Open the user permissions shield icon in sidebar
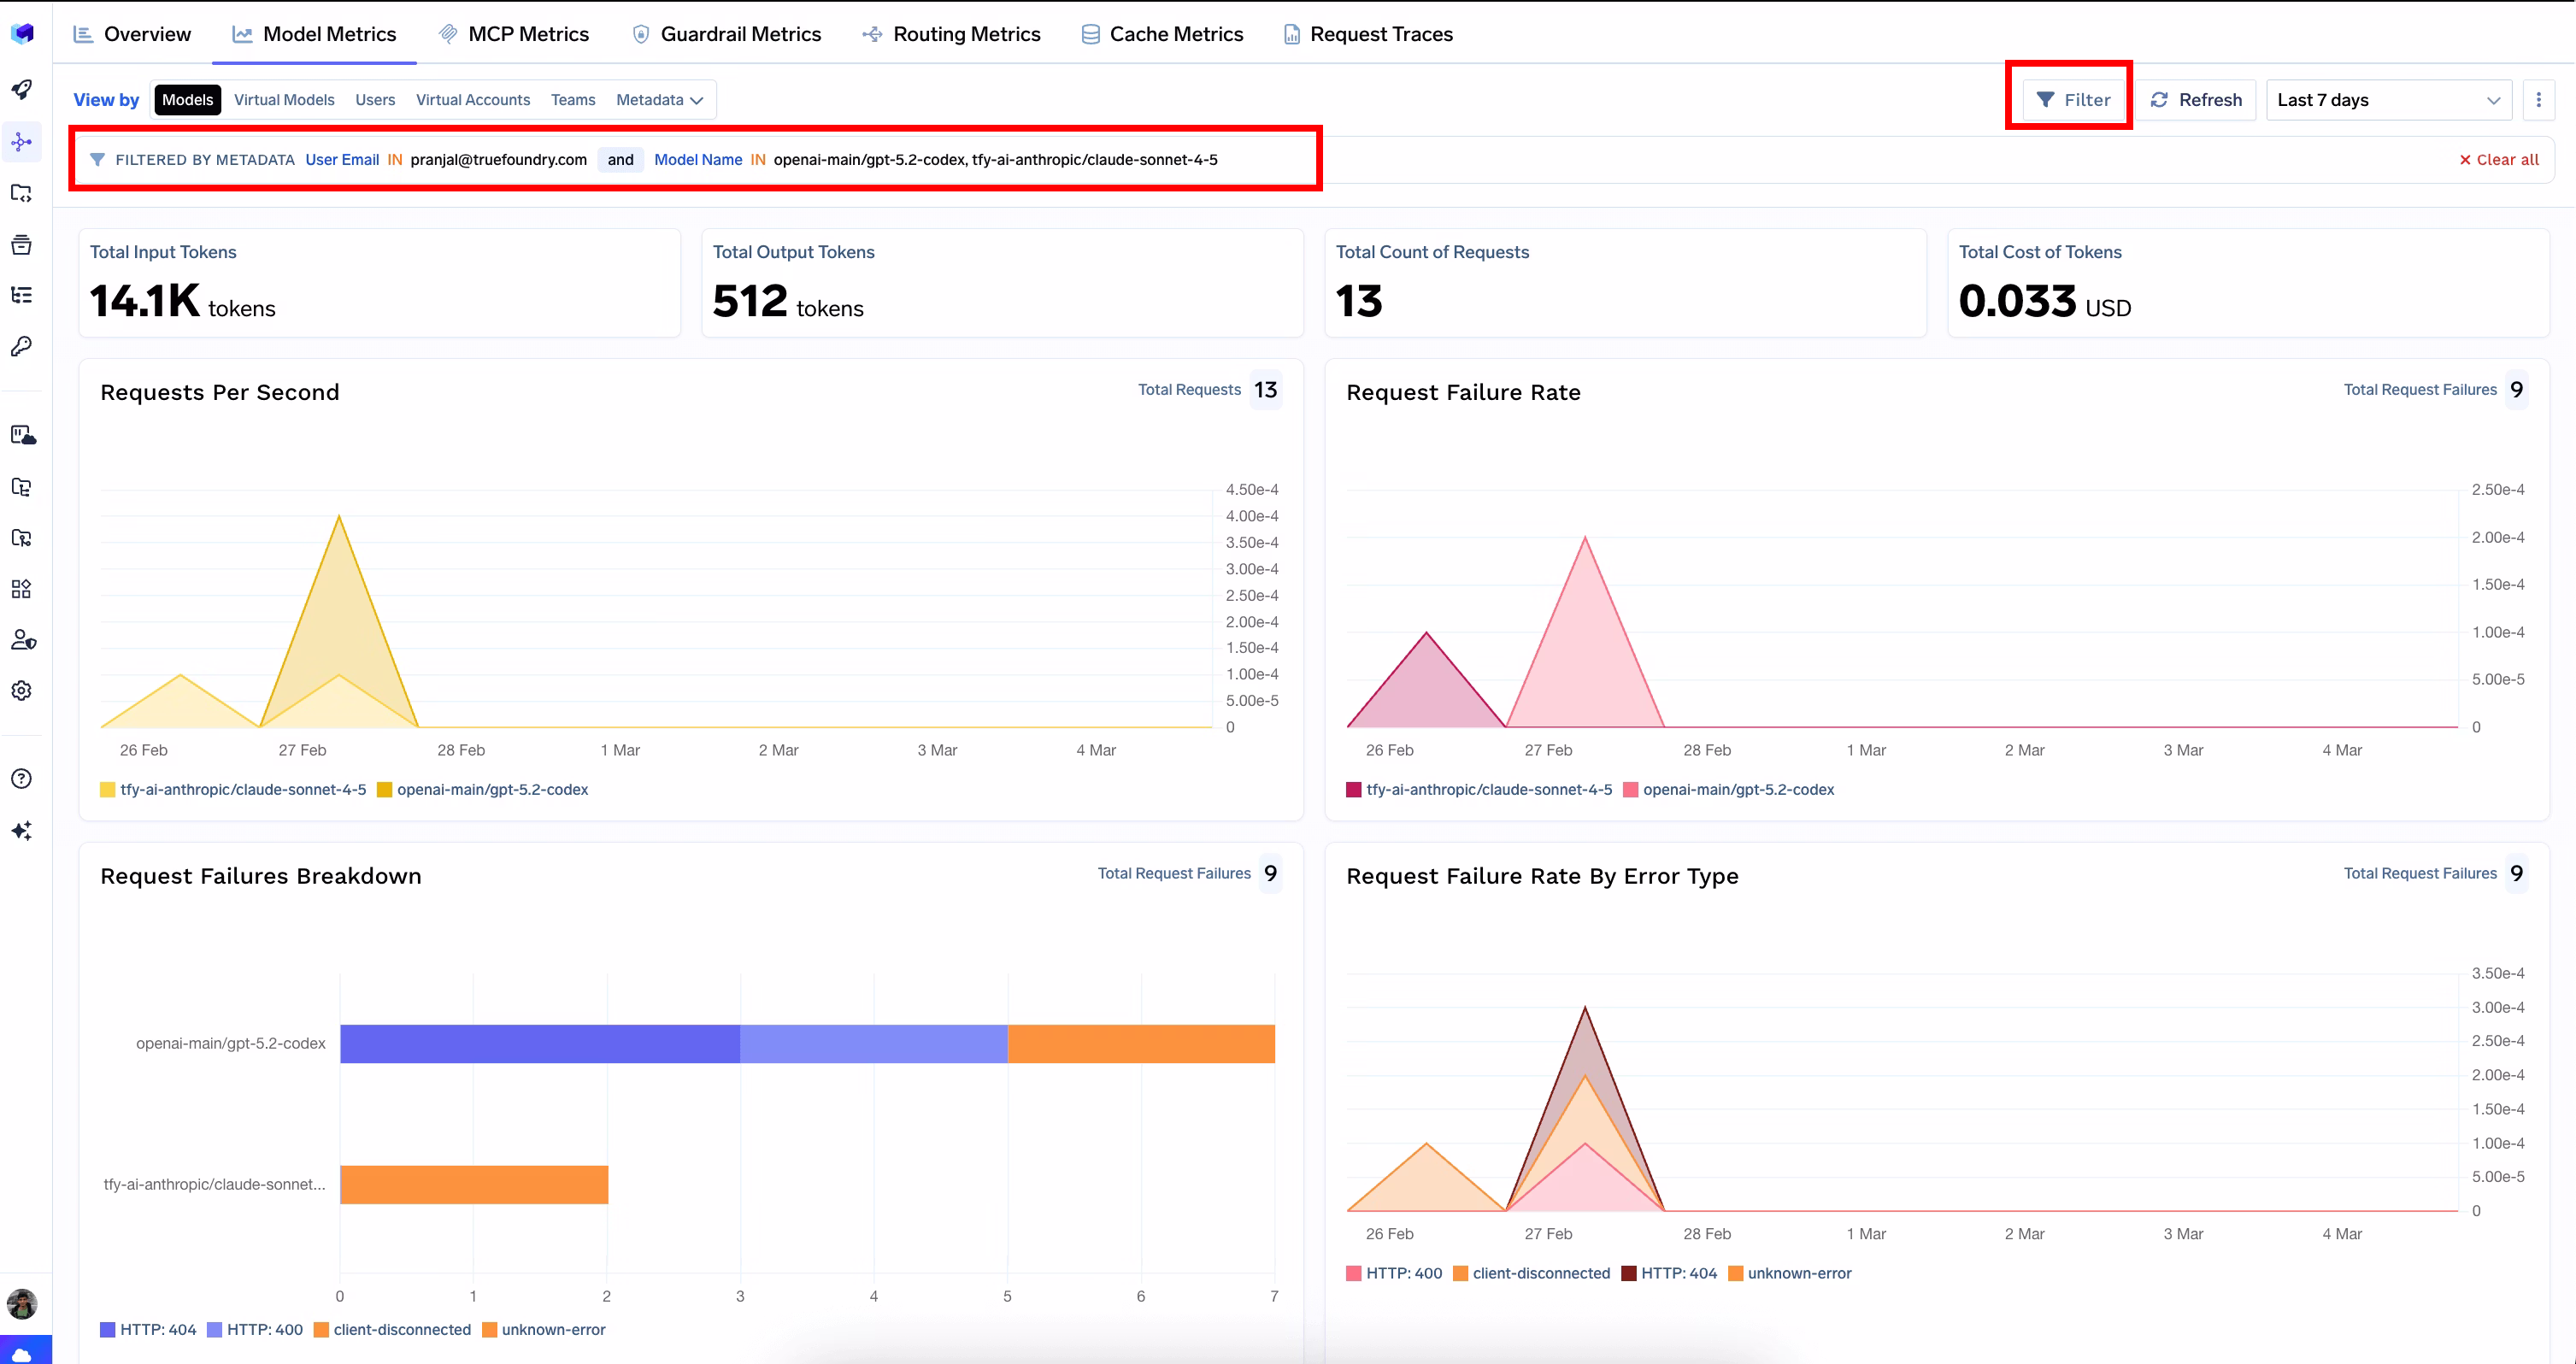This screenshot has width=2576, height=1364. [x=22, y=640]
